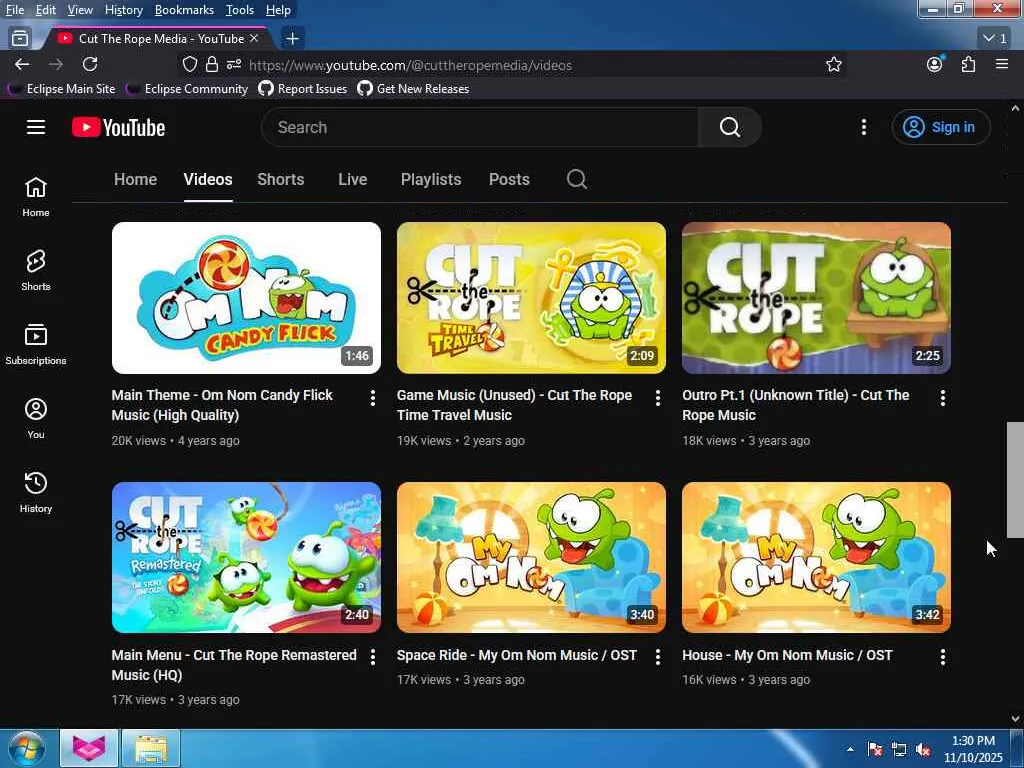Open options for Om Nom Candy Flick video

(x=372, y=398)
